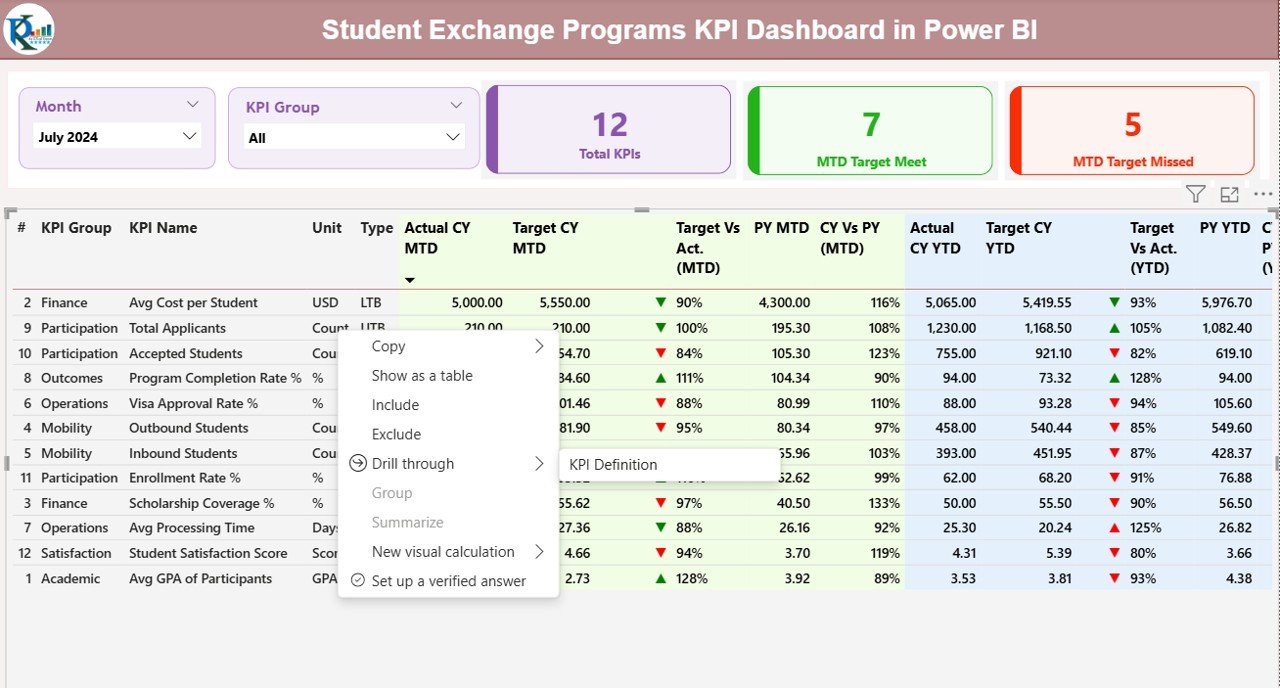The height and width of the screenshot is (688, 1280).
Task: Click the sort arrow under Actual CY MTD header
Action: pyautogui.click(x=409, y=280)
